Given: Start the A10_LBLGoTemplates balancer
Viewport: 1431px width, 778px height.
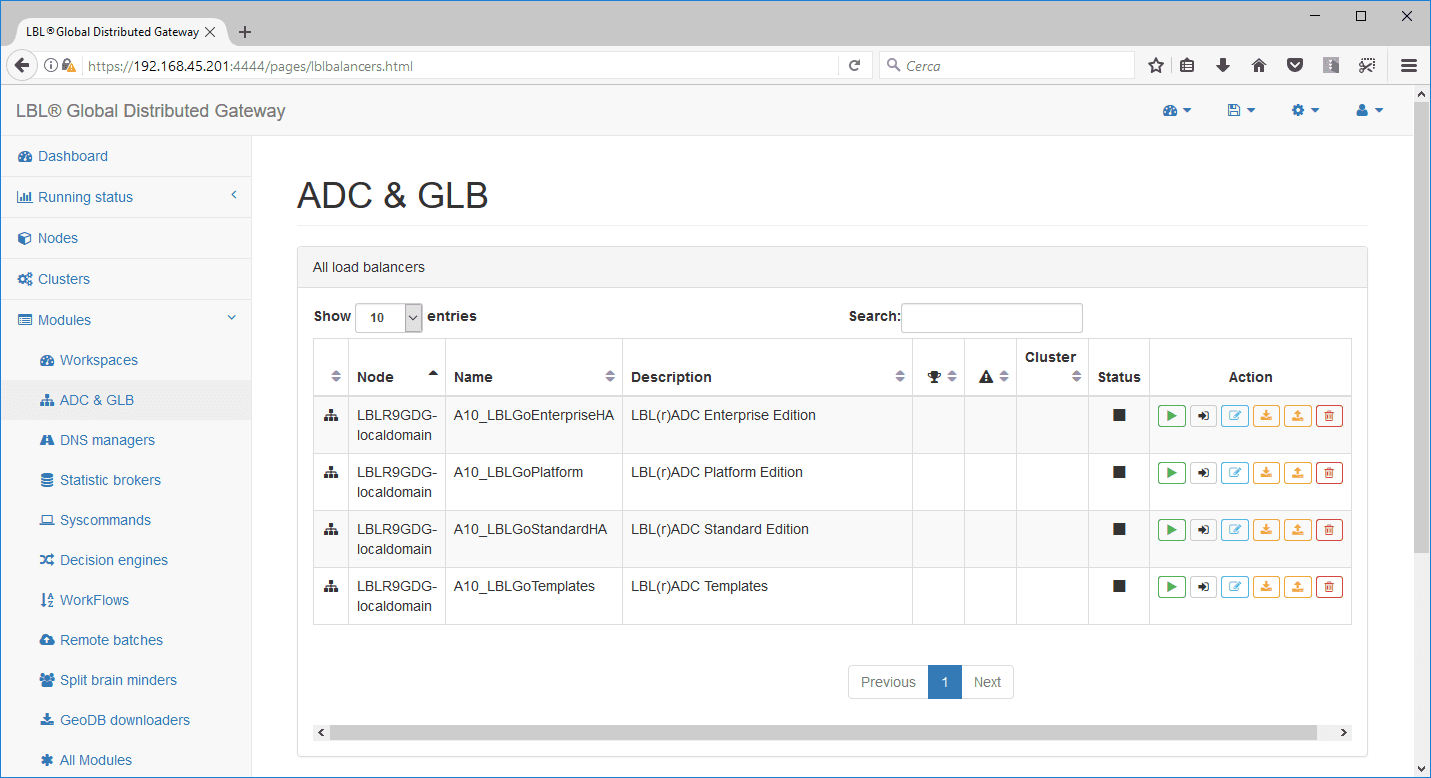Looking at the screenshot, I should 1172,587.
